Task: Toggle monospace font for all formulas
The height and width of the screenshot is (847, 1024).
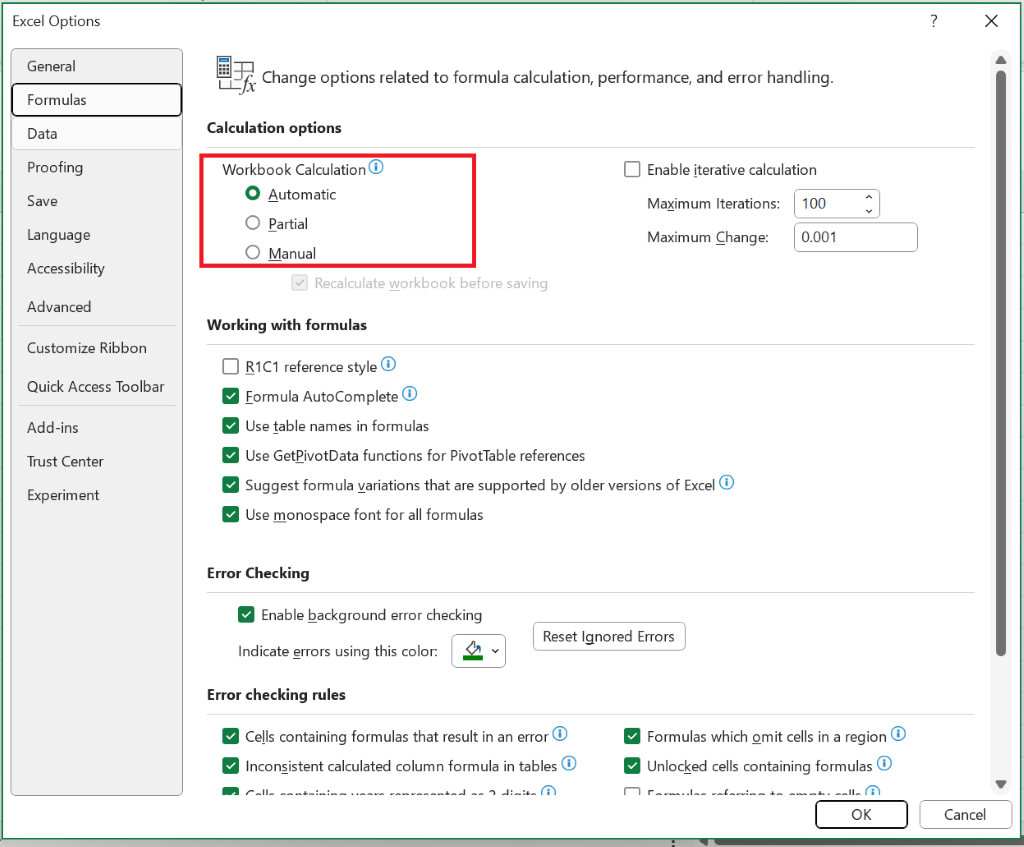Action: [231, 515]
